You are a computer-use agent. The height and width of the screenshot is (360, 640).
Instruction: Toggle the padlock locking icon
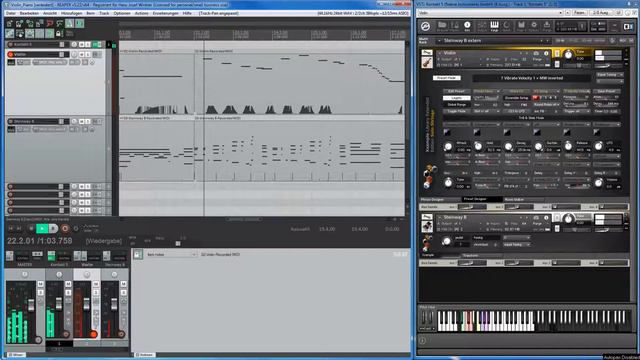pyautogui.click(x=59, y=33)
